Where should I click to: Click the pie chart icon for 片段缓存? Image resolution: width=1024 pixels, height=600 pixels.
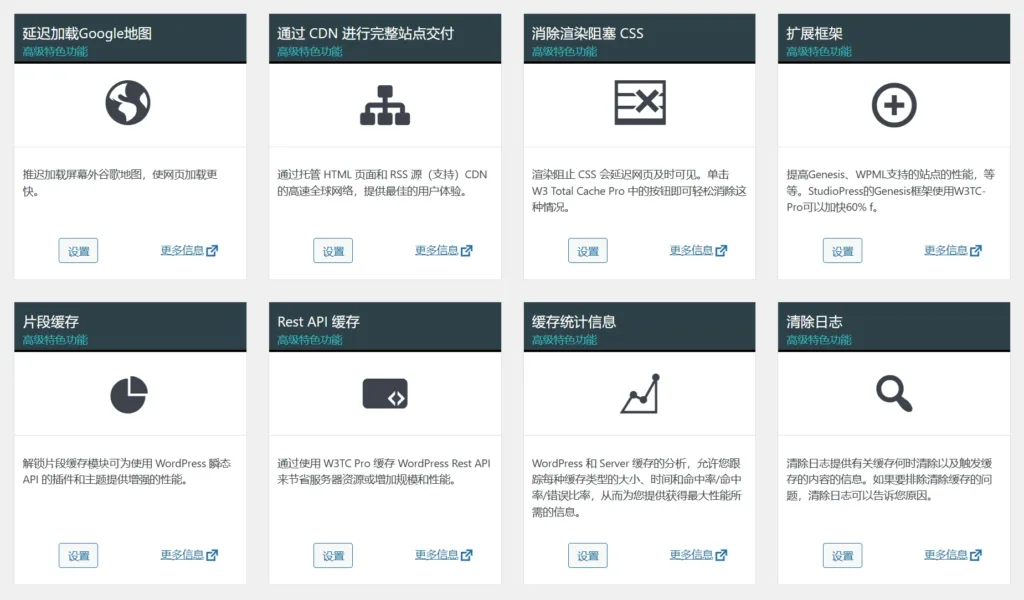(x=129, y=393)
